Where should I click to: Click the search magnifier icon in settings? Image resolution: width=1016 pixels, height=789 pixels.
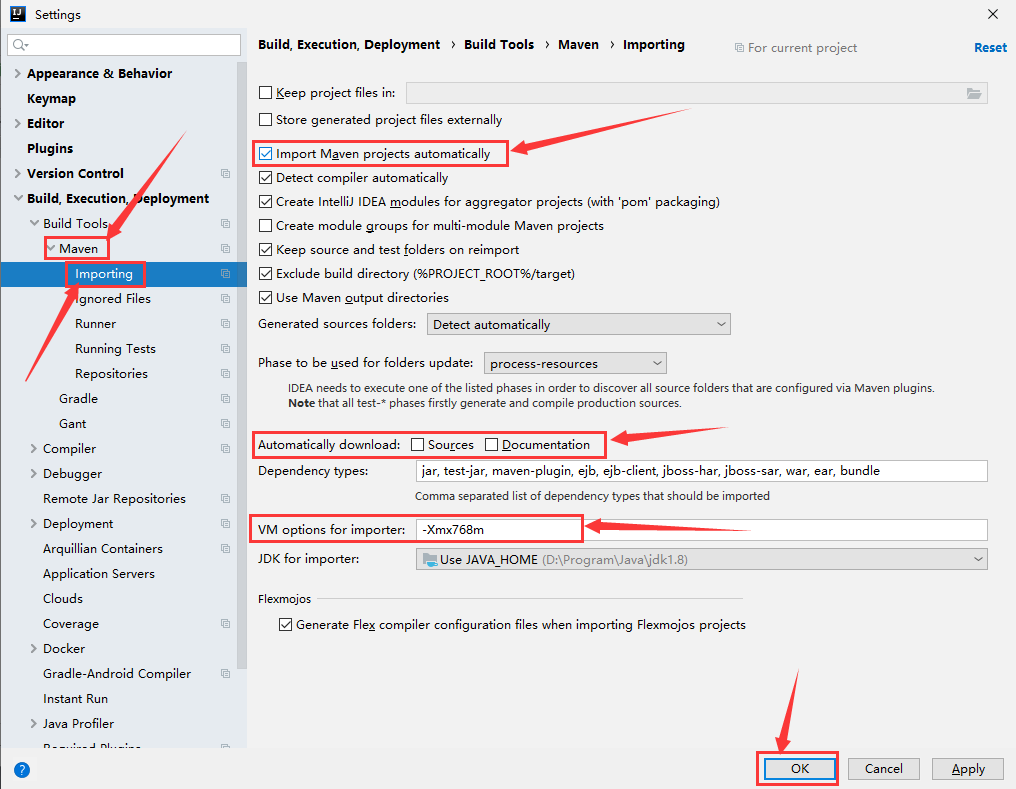pyautogui.click(x=20, y=45)
